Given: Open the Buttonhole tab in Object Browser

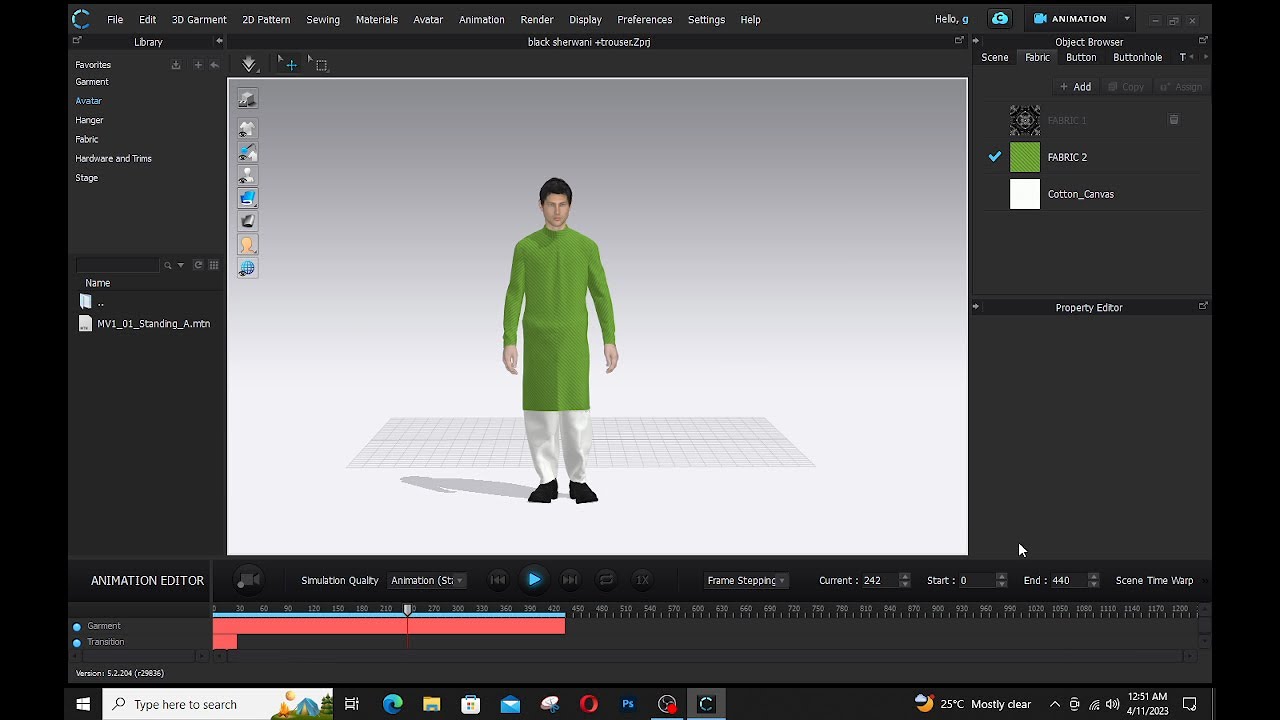Looking at the screenshot, I should pos(1137,57).
